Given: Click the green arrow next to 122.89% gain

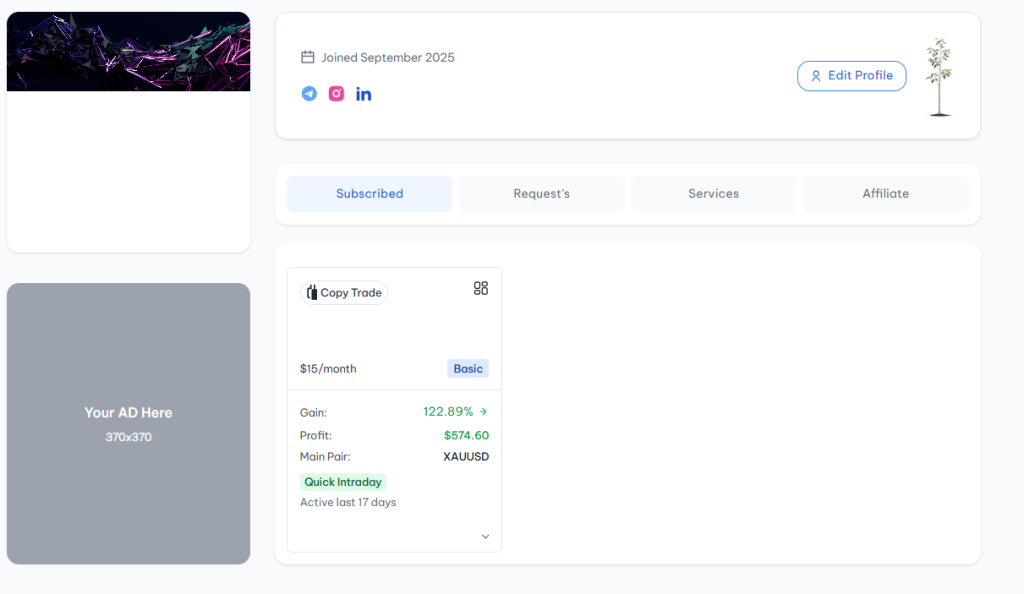Looking at the screenshot, I should 484,412.
